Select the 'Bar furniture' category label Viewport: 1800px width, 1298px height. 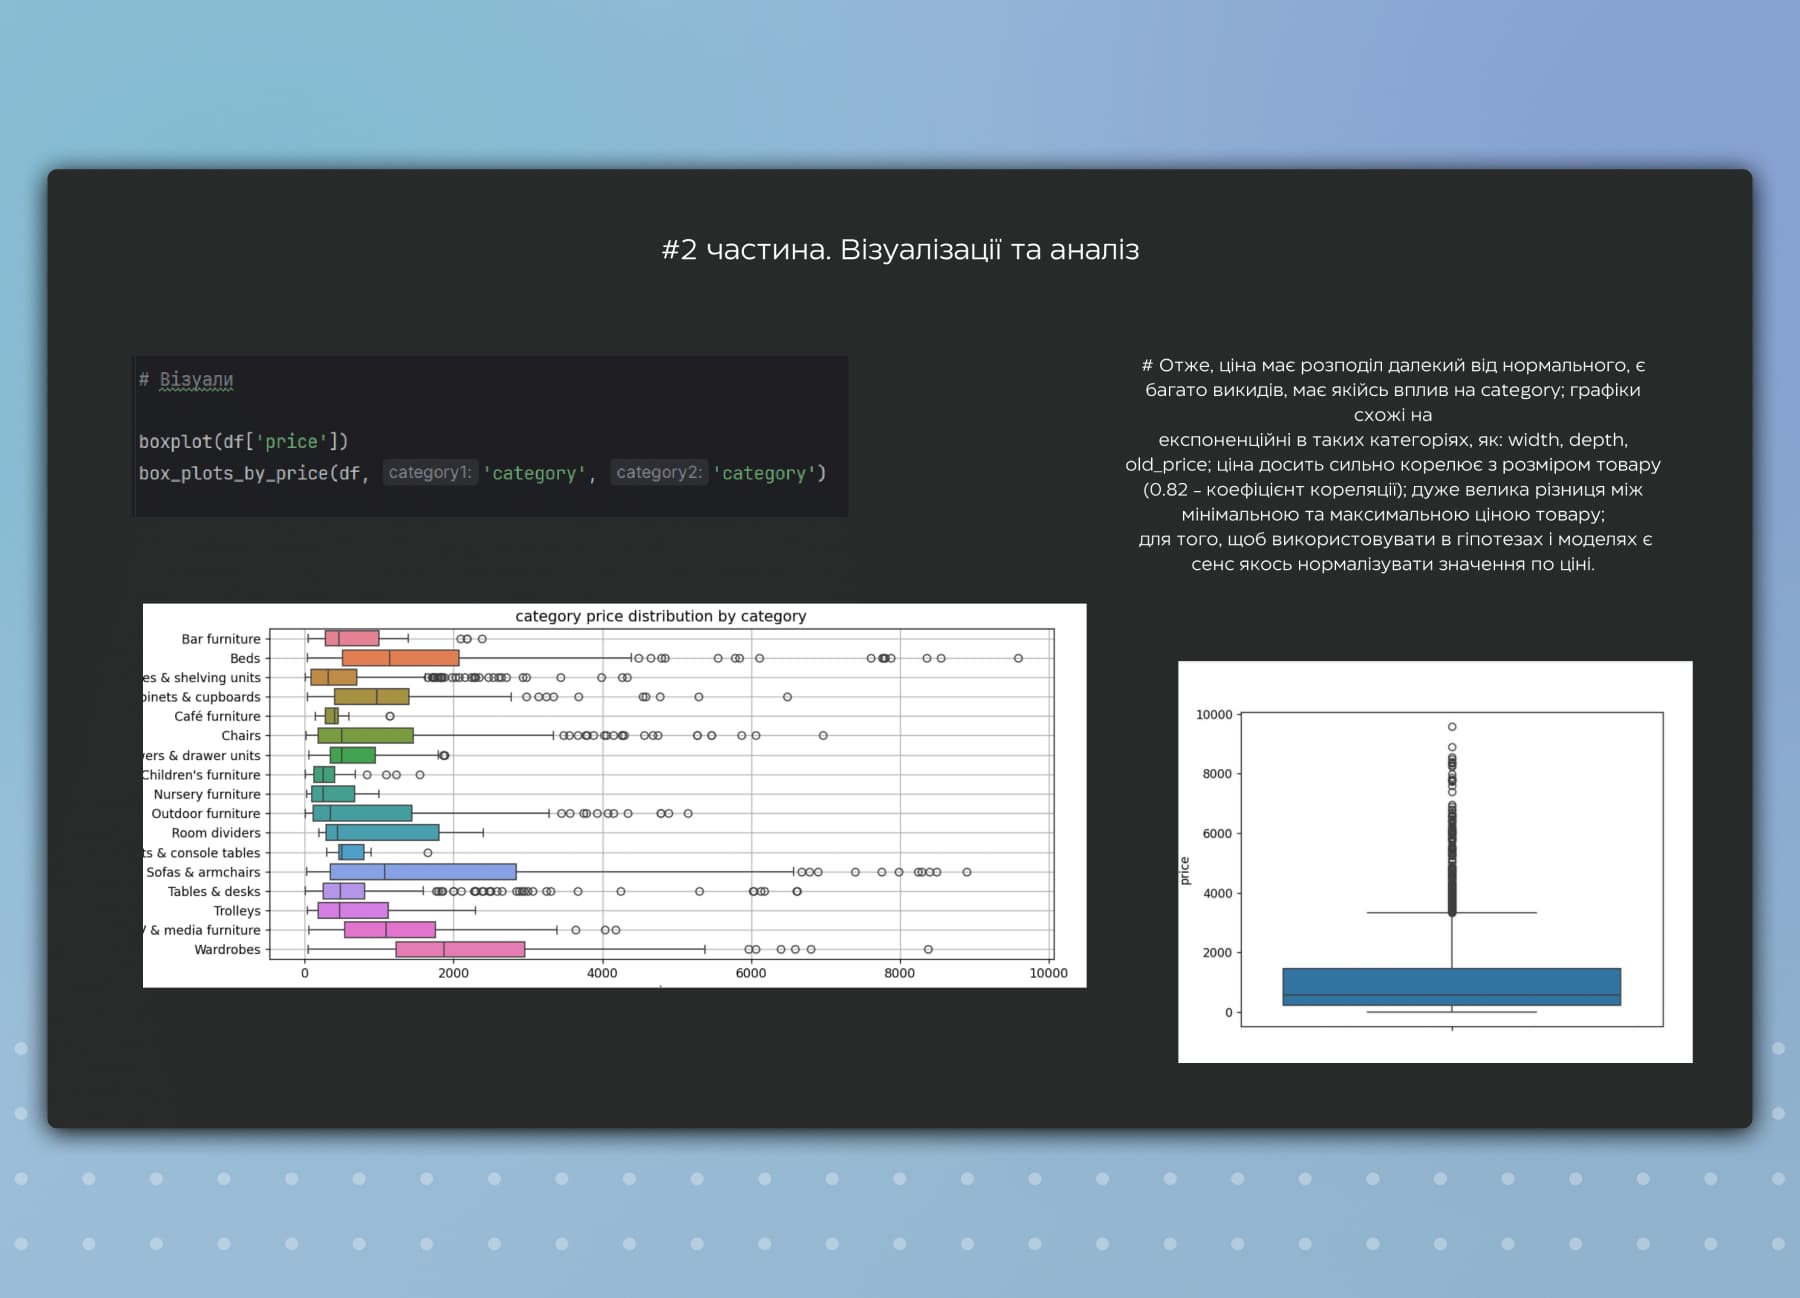coord(221,639)
